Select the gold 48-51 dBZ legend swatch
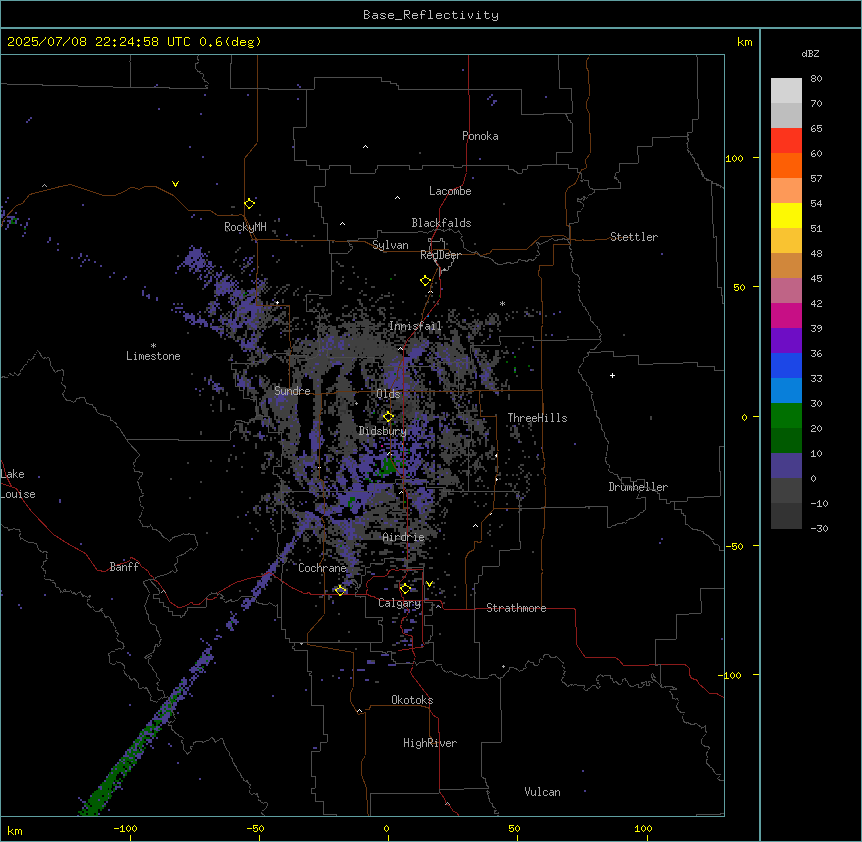The width and height of the screenshot is (862, 842). [x=786, y=241]
